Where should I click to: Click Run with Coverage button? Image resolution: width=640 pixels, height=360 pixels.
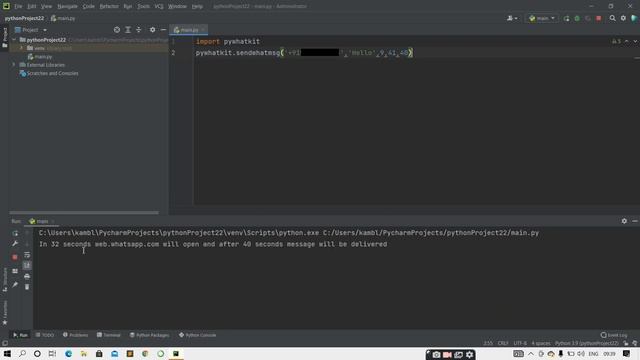tap(588, 18)
